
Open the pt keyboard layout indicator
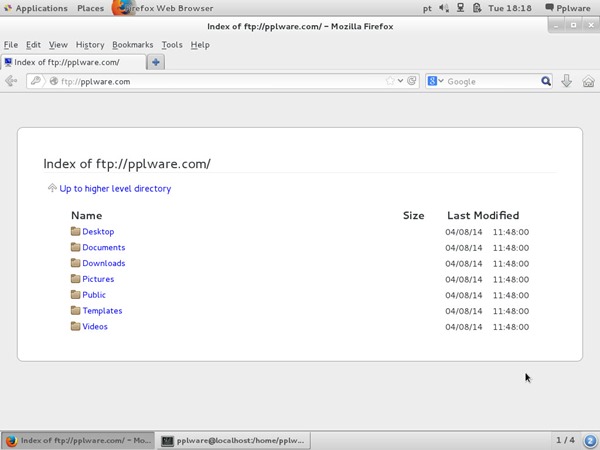(427, 8)
